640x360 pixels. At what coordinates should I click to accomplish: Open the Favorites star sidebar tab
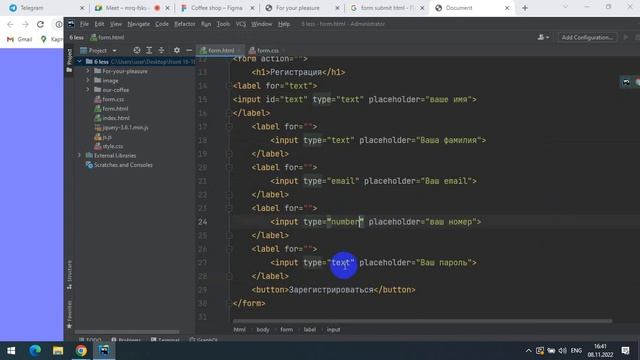pos(69,314)
